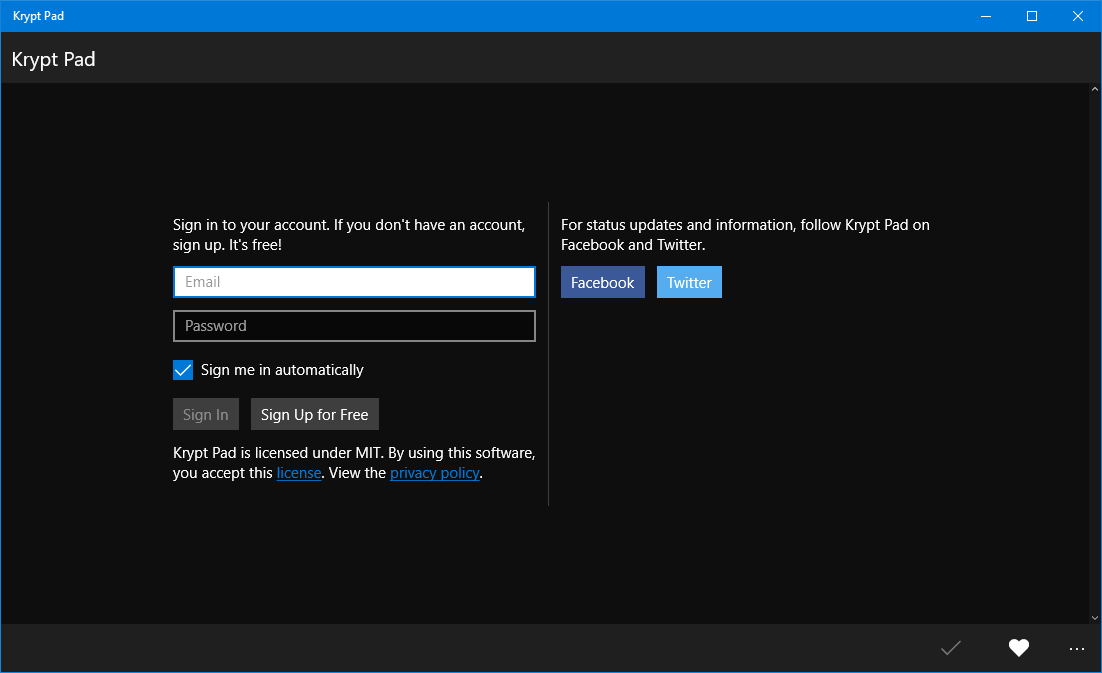
Task: Minimize the Krypt Pad window
Action: tap(986, 16)
